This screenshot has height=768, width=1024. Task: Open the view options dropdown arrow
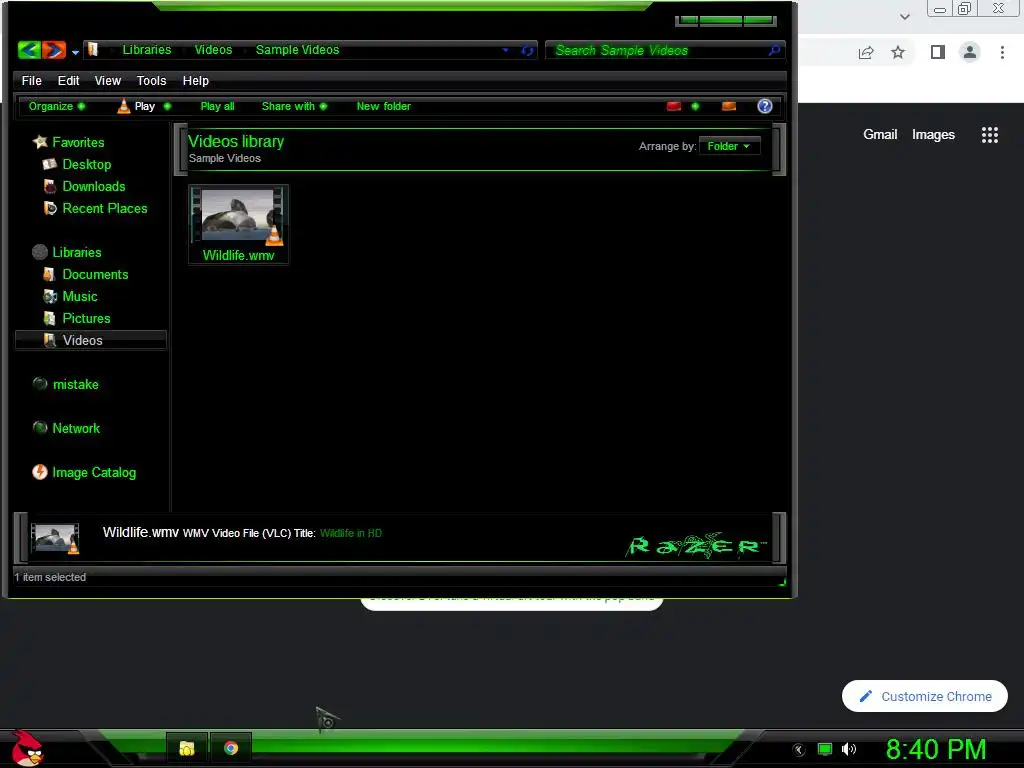click(x=696, y=106)
